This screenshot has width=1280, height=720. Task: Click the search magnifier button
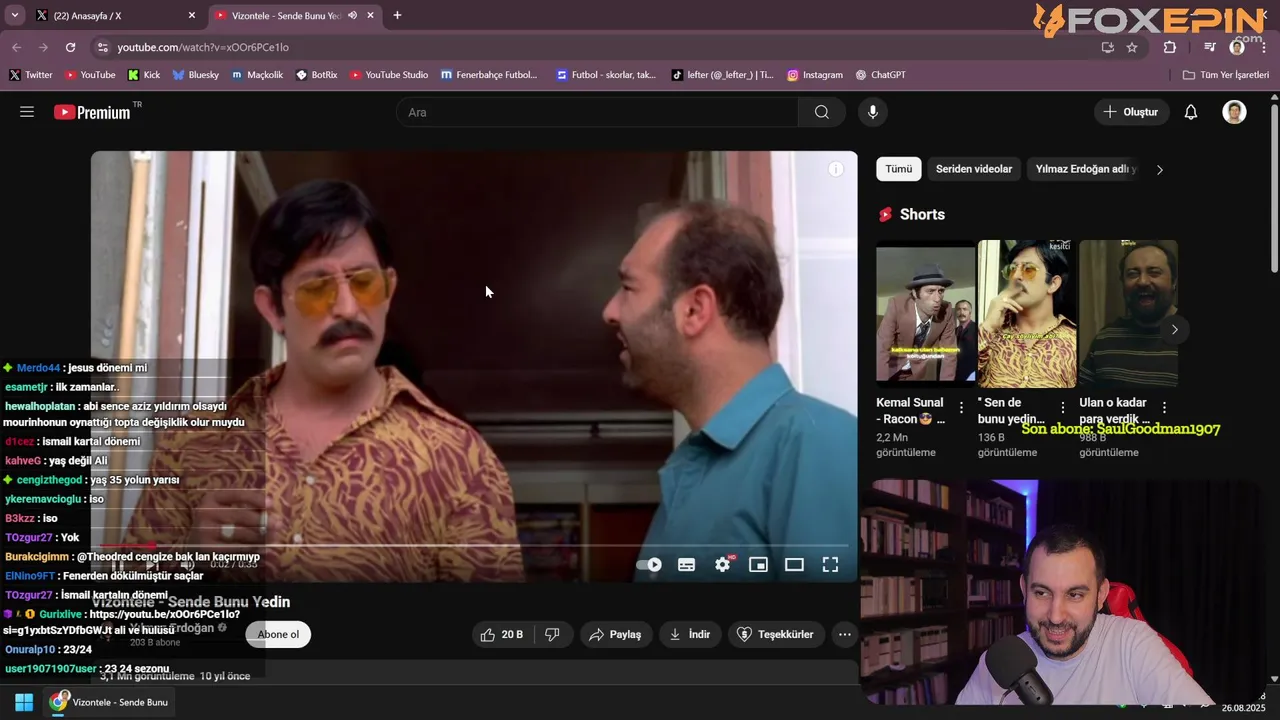821,112
